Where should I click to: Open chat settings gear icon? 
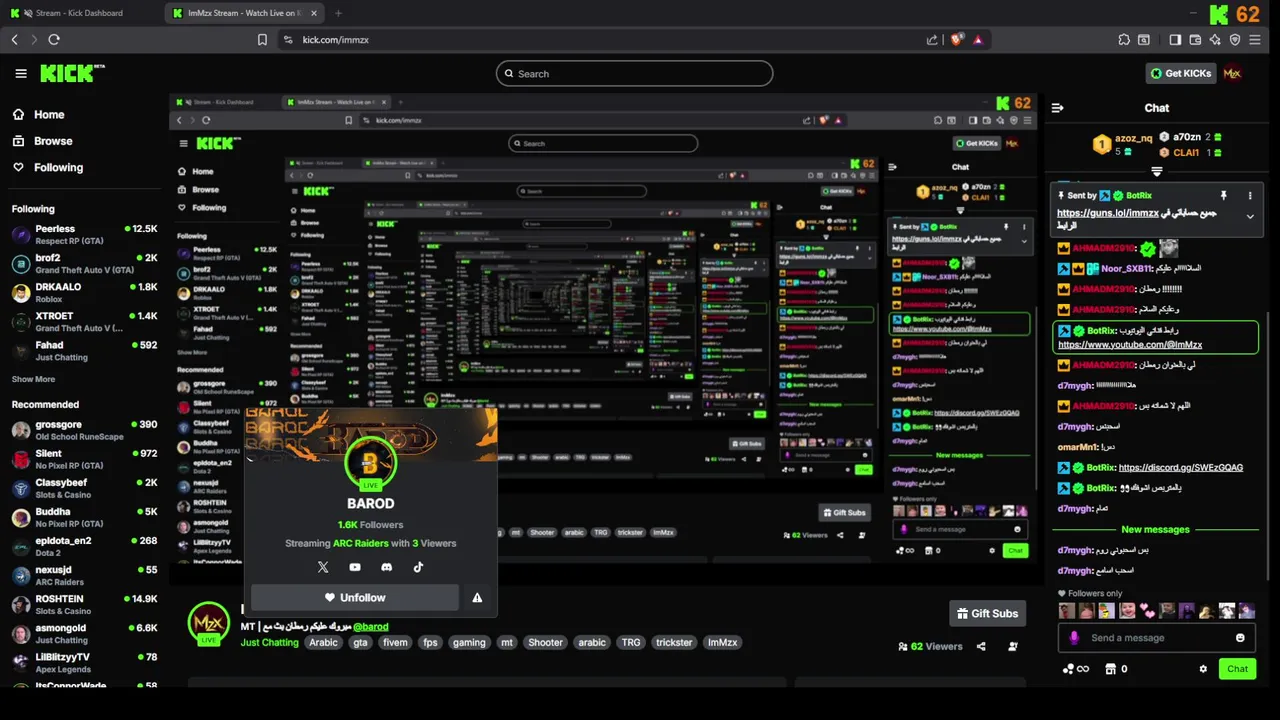click(x=1203, y=669)
